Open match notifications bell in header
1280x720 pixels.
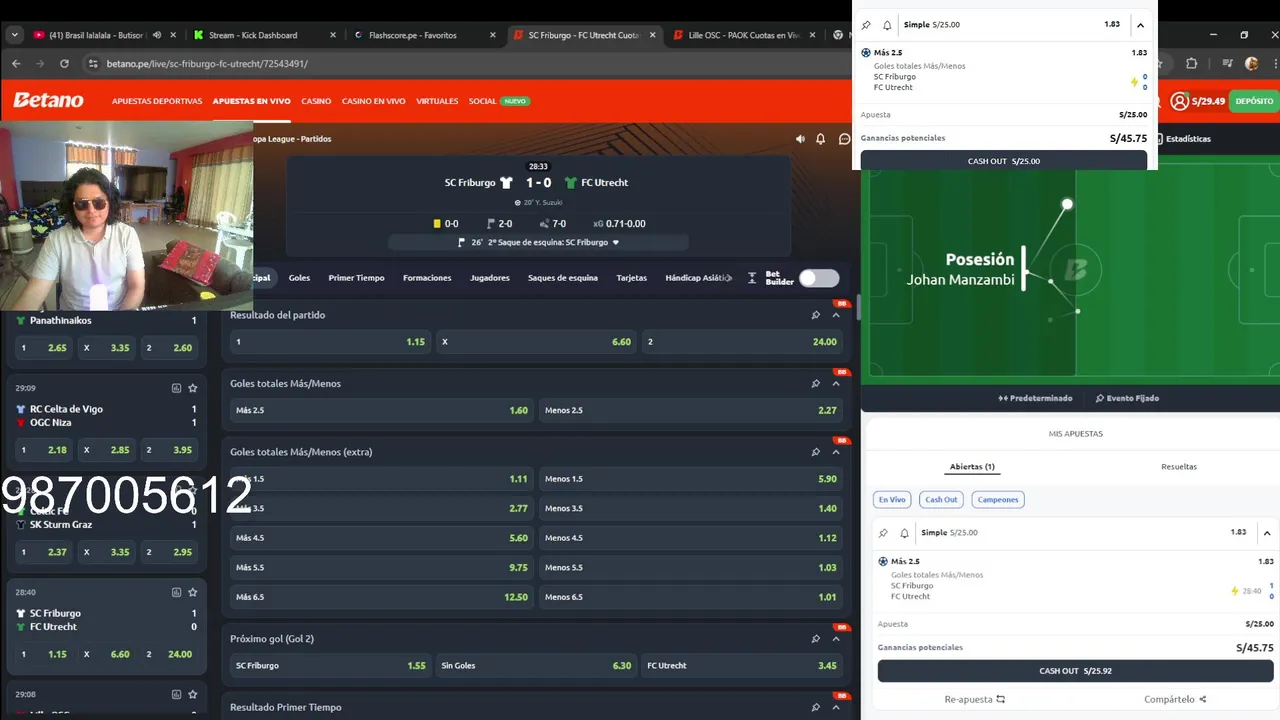point(821,139)
